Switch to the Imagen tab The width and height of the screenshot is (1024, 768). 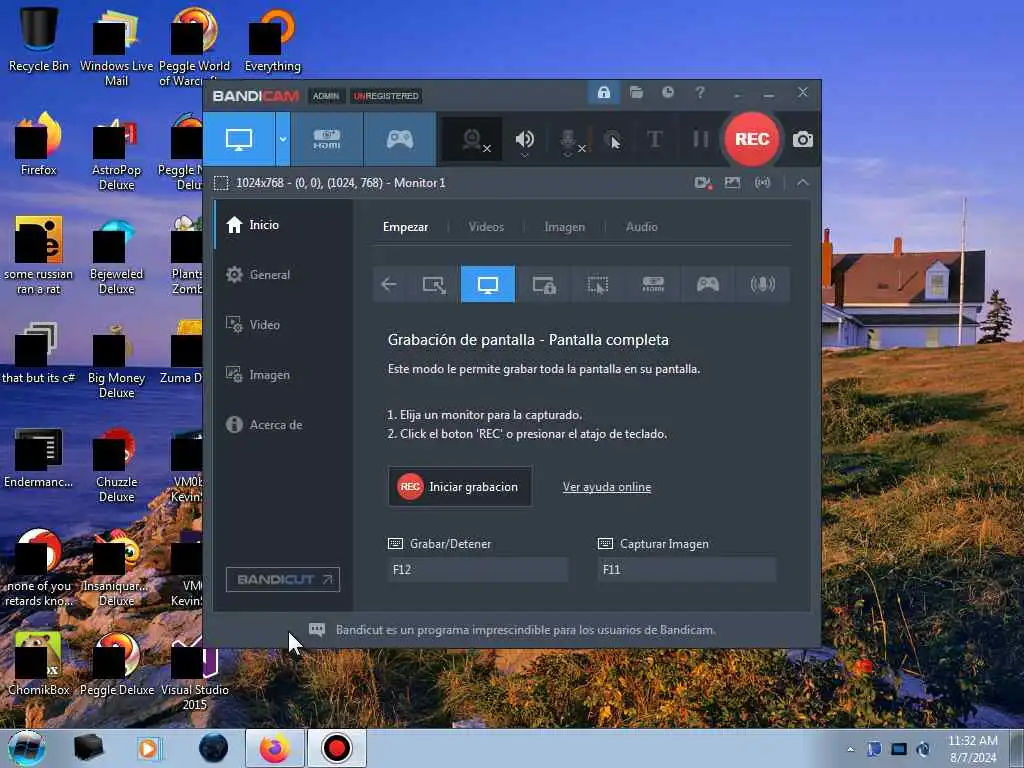click(x=564, y=227)
